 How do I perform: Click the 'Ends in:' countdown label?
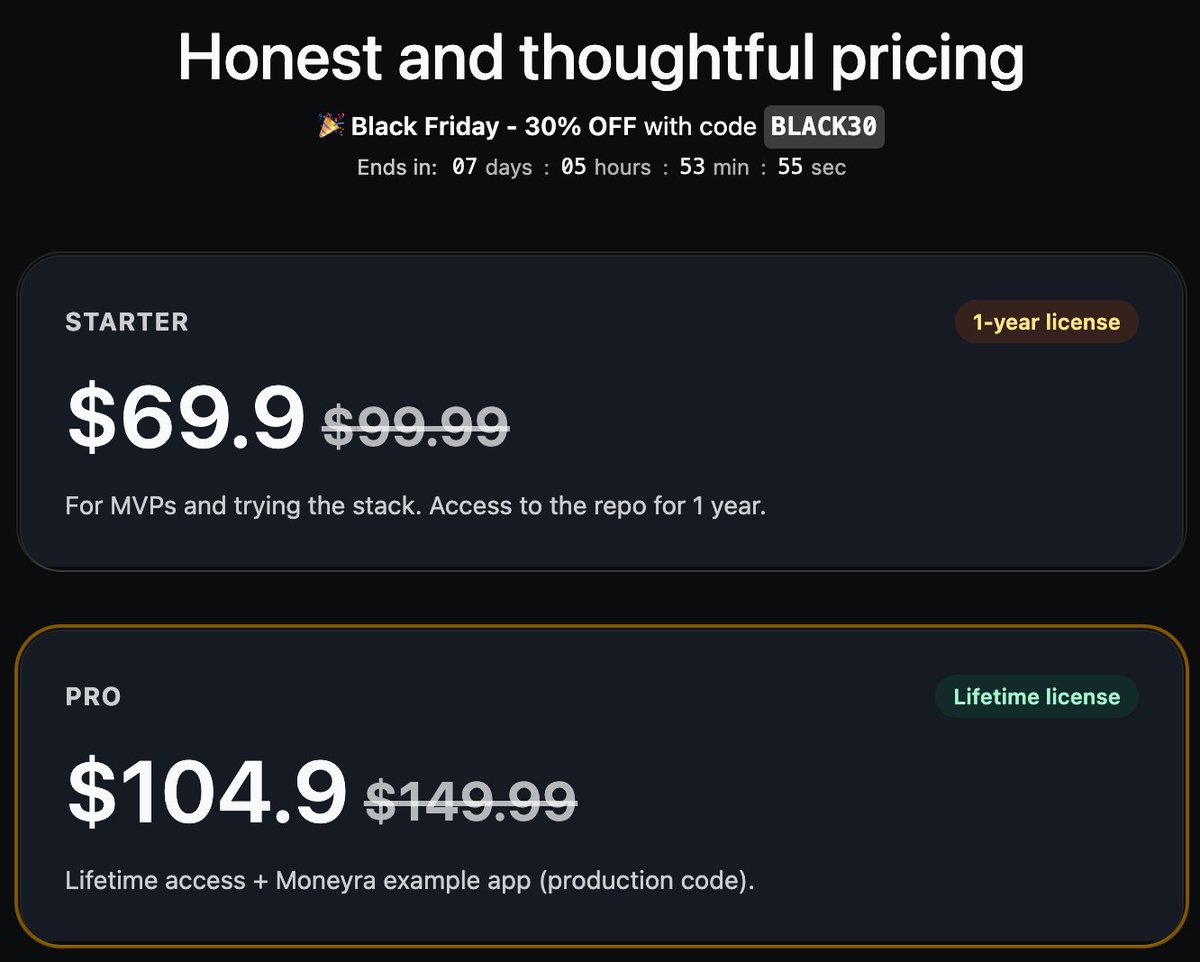(397, 167)
